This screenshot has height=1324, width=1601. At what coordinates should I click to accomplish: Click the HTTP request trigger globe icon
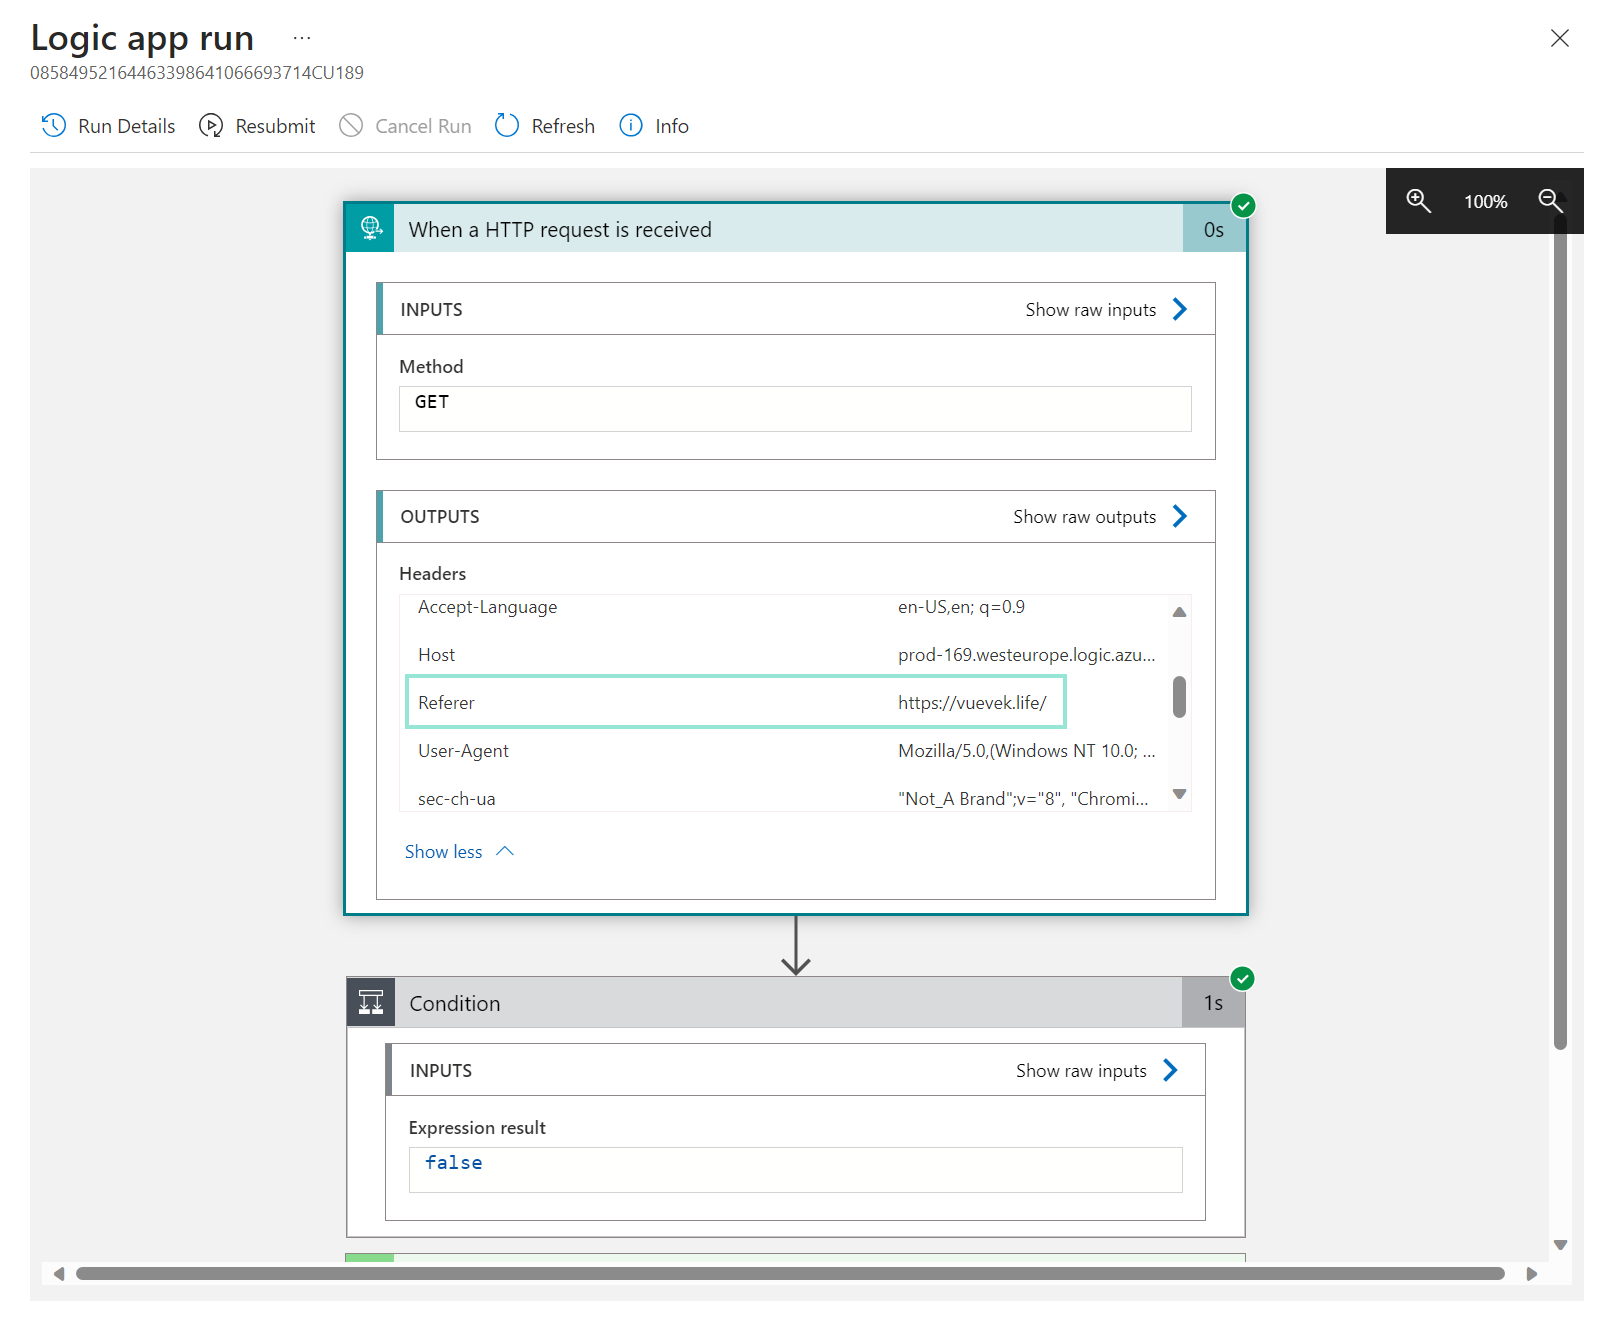371,229
